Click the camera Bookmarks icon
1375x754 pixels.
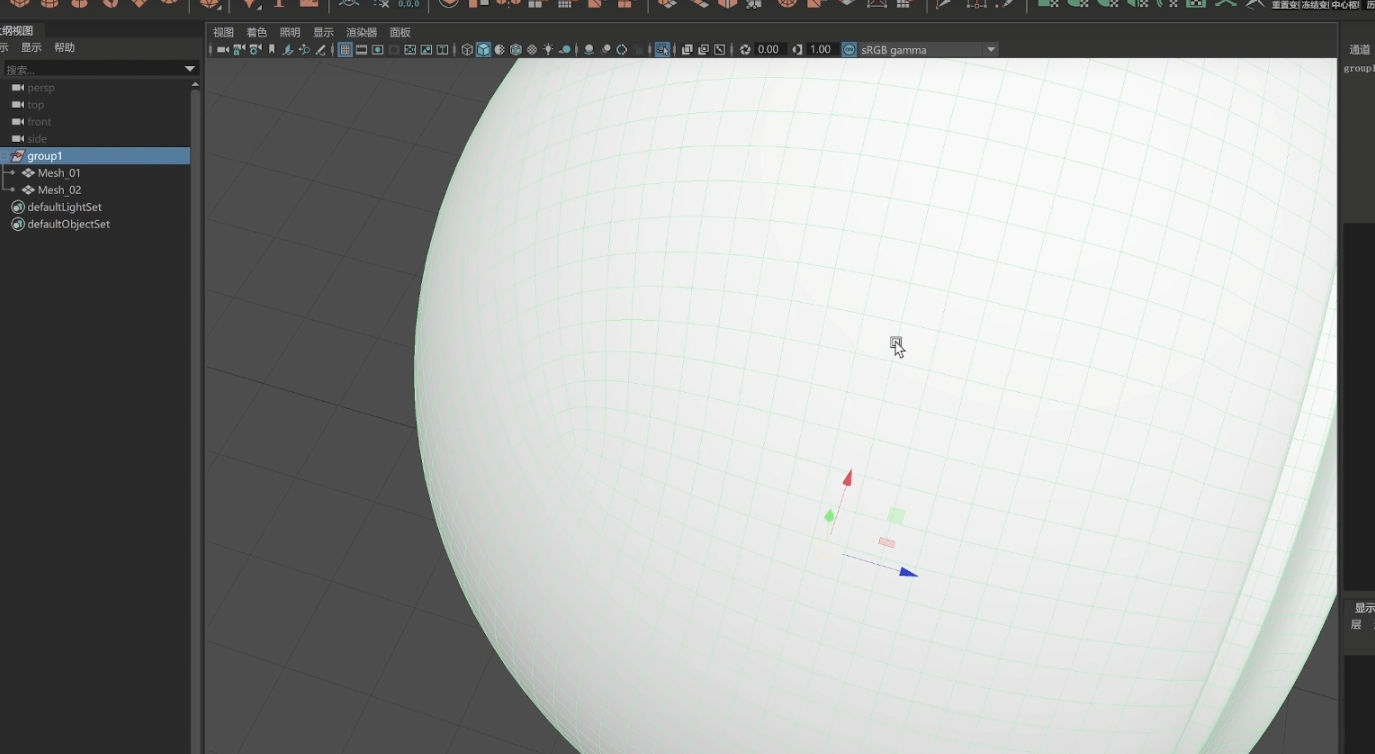coord(271,49)
